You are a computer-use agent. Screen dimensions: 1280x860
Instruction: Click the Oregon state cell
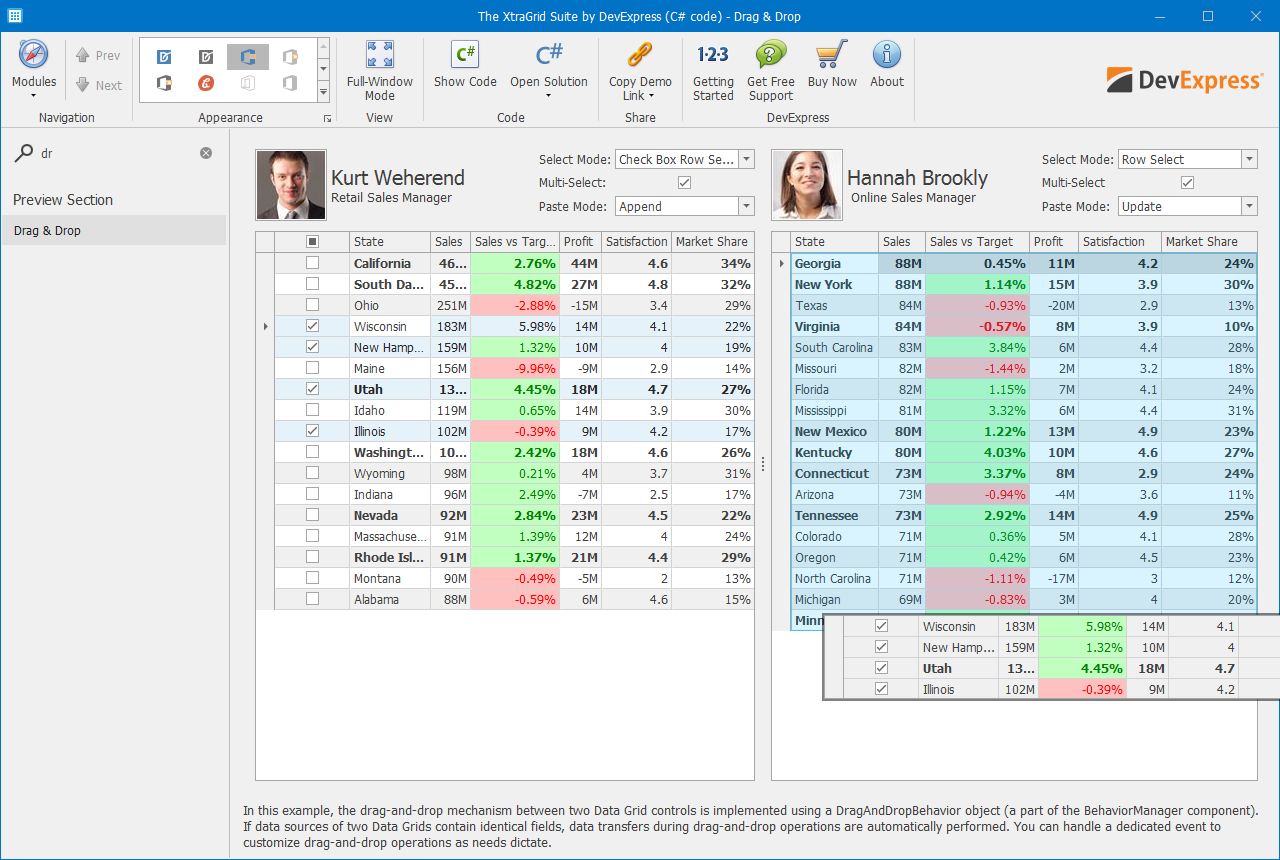tap(834, 557)
